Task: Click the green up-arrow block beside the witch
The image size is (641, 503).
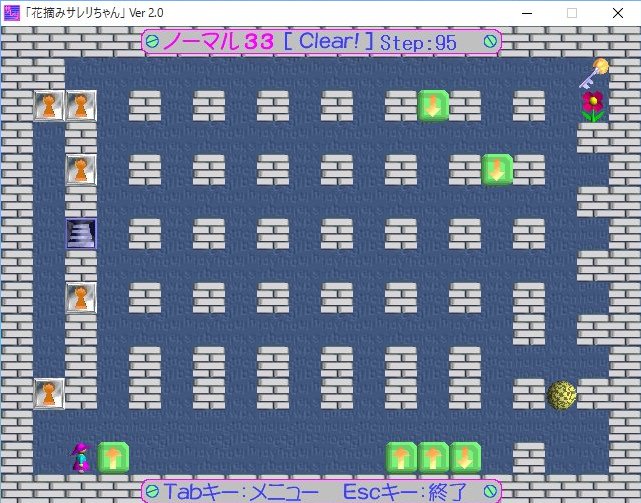Action: pyautogui.click(x=113, y=457)
